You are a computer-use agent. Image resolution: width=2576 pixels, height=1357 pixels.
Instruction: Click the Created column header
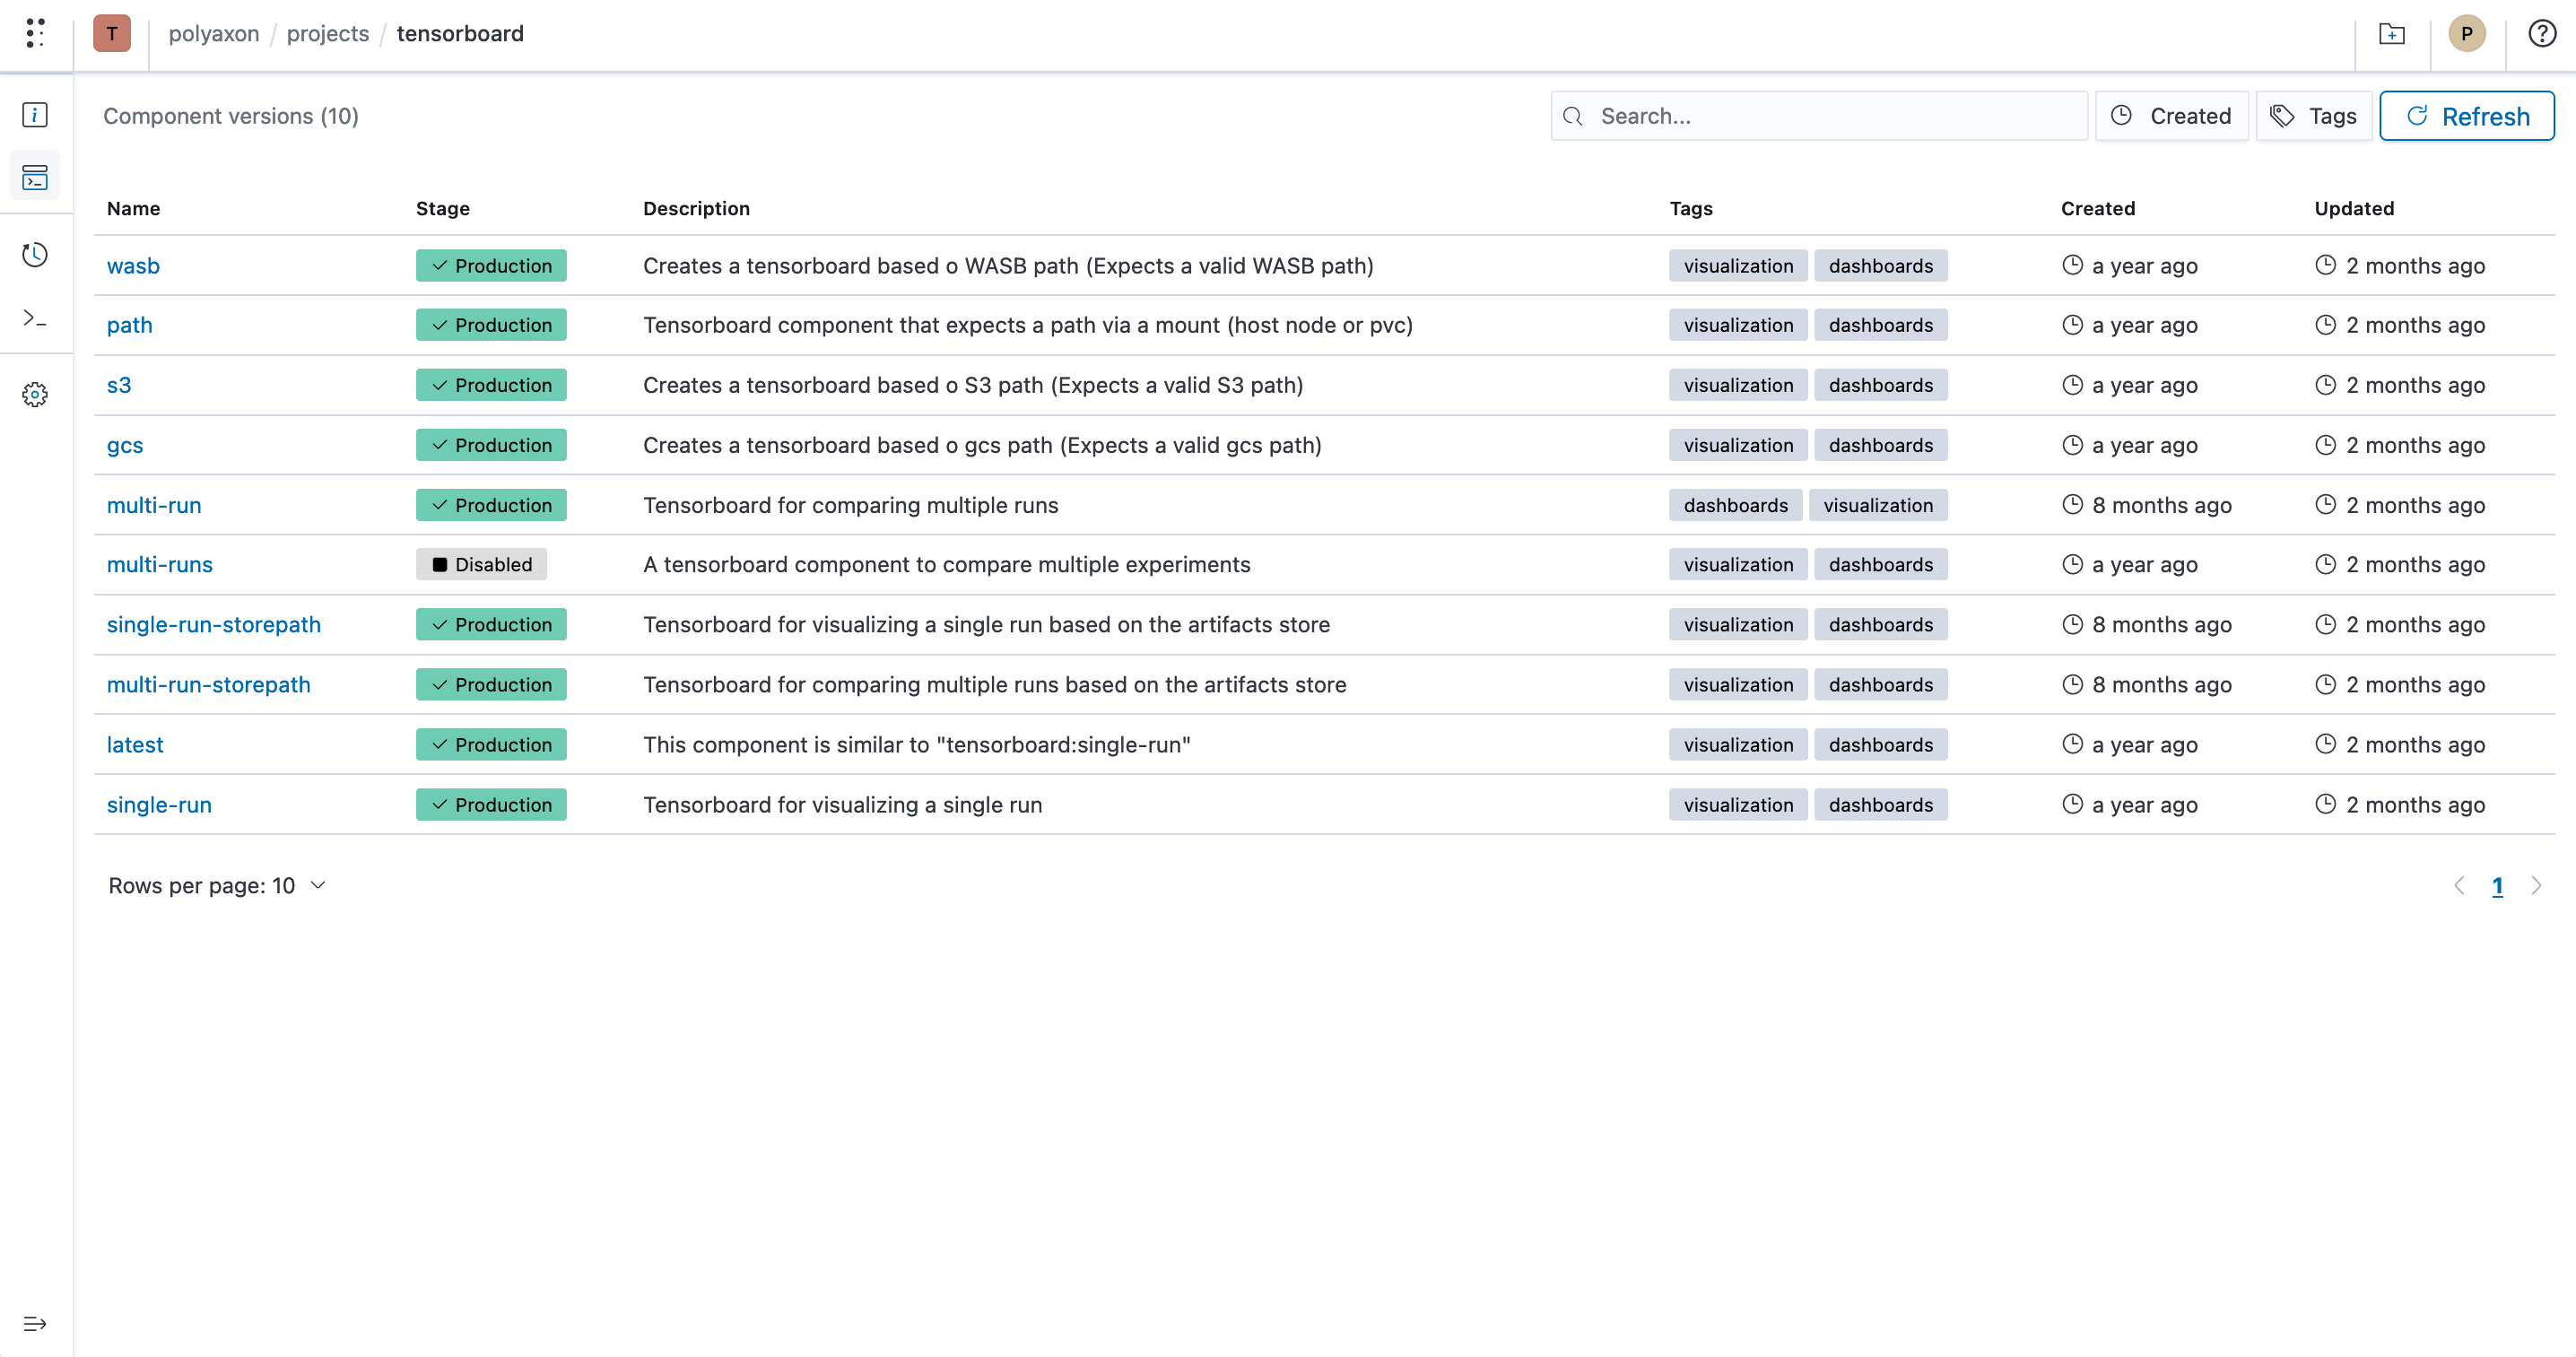pyautogui.click(x=2098, y=208)
